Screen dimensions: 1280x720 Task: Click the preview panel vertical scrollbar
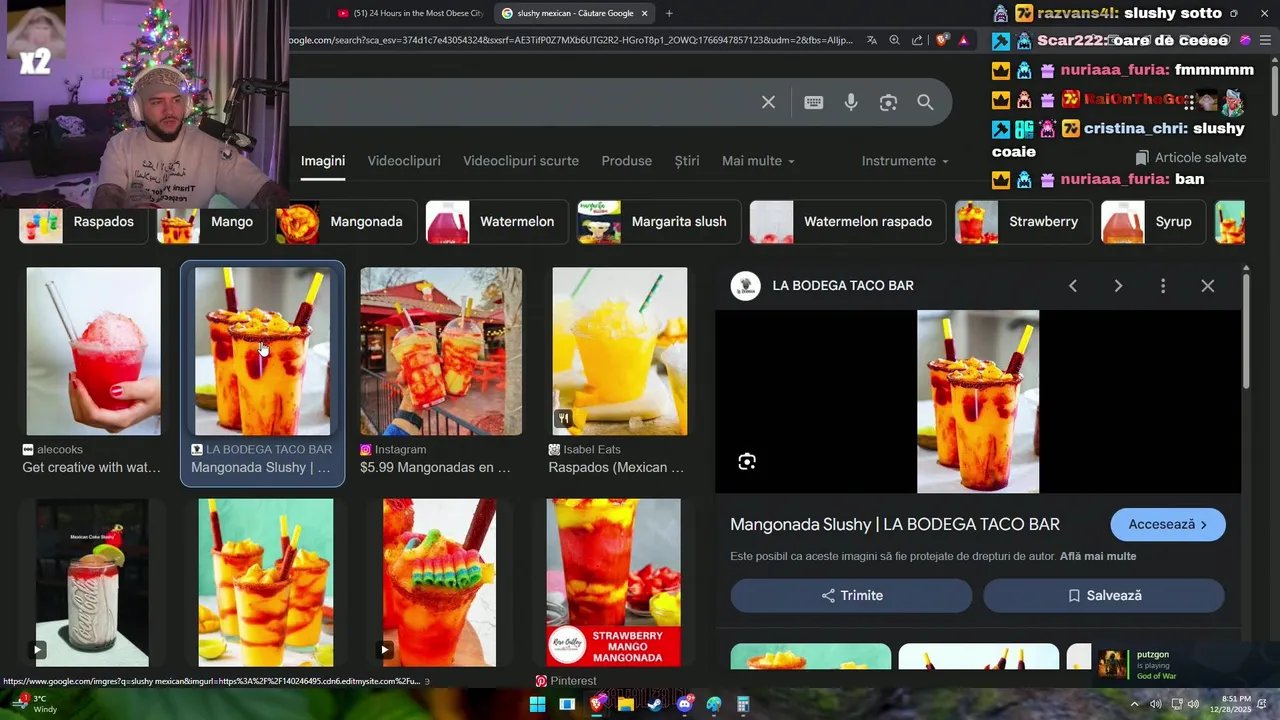click(x=1246, y=330)
